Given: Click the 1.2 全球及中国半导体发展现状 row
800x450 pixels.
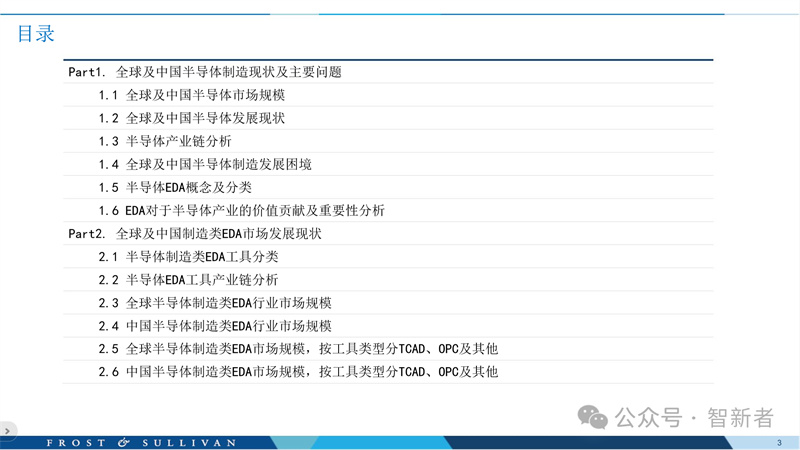Looking at the screenshot, I should pos(388,118).
